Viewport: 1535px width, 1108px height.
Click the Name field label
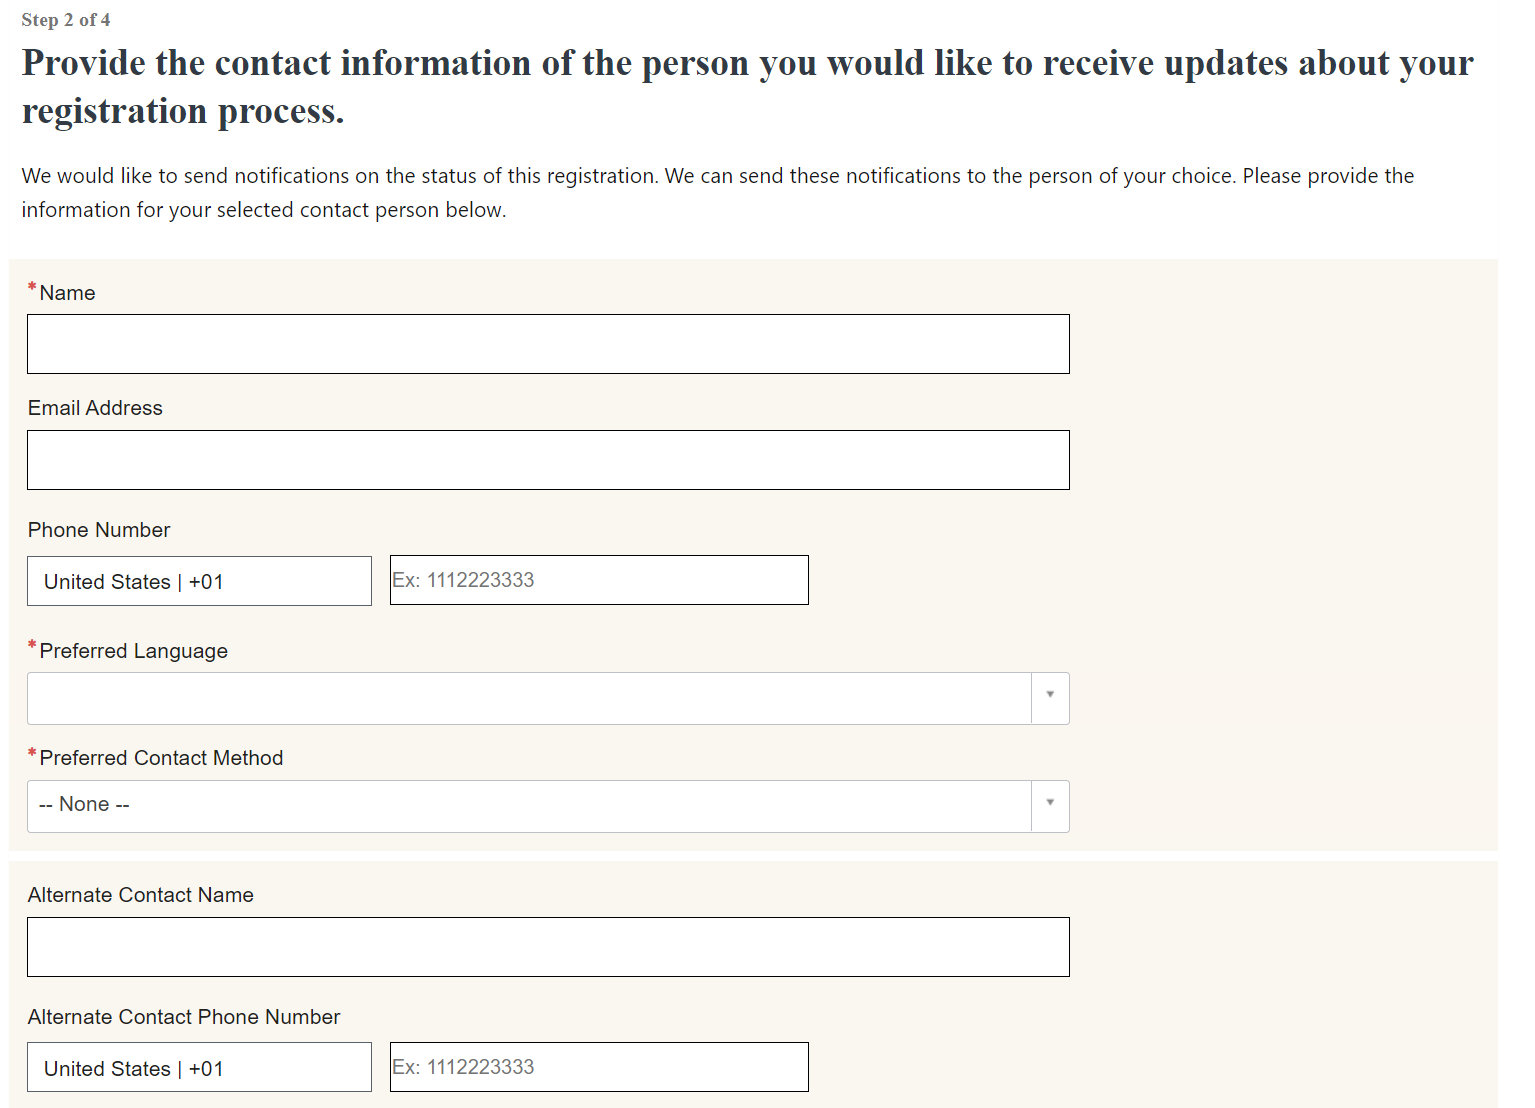click(x=67, y=293)
